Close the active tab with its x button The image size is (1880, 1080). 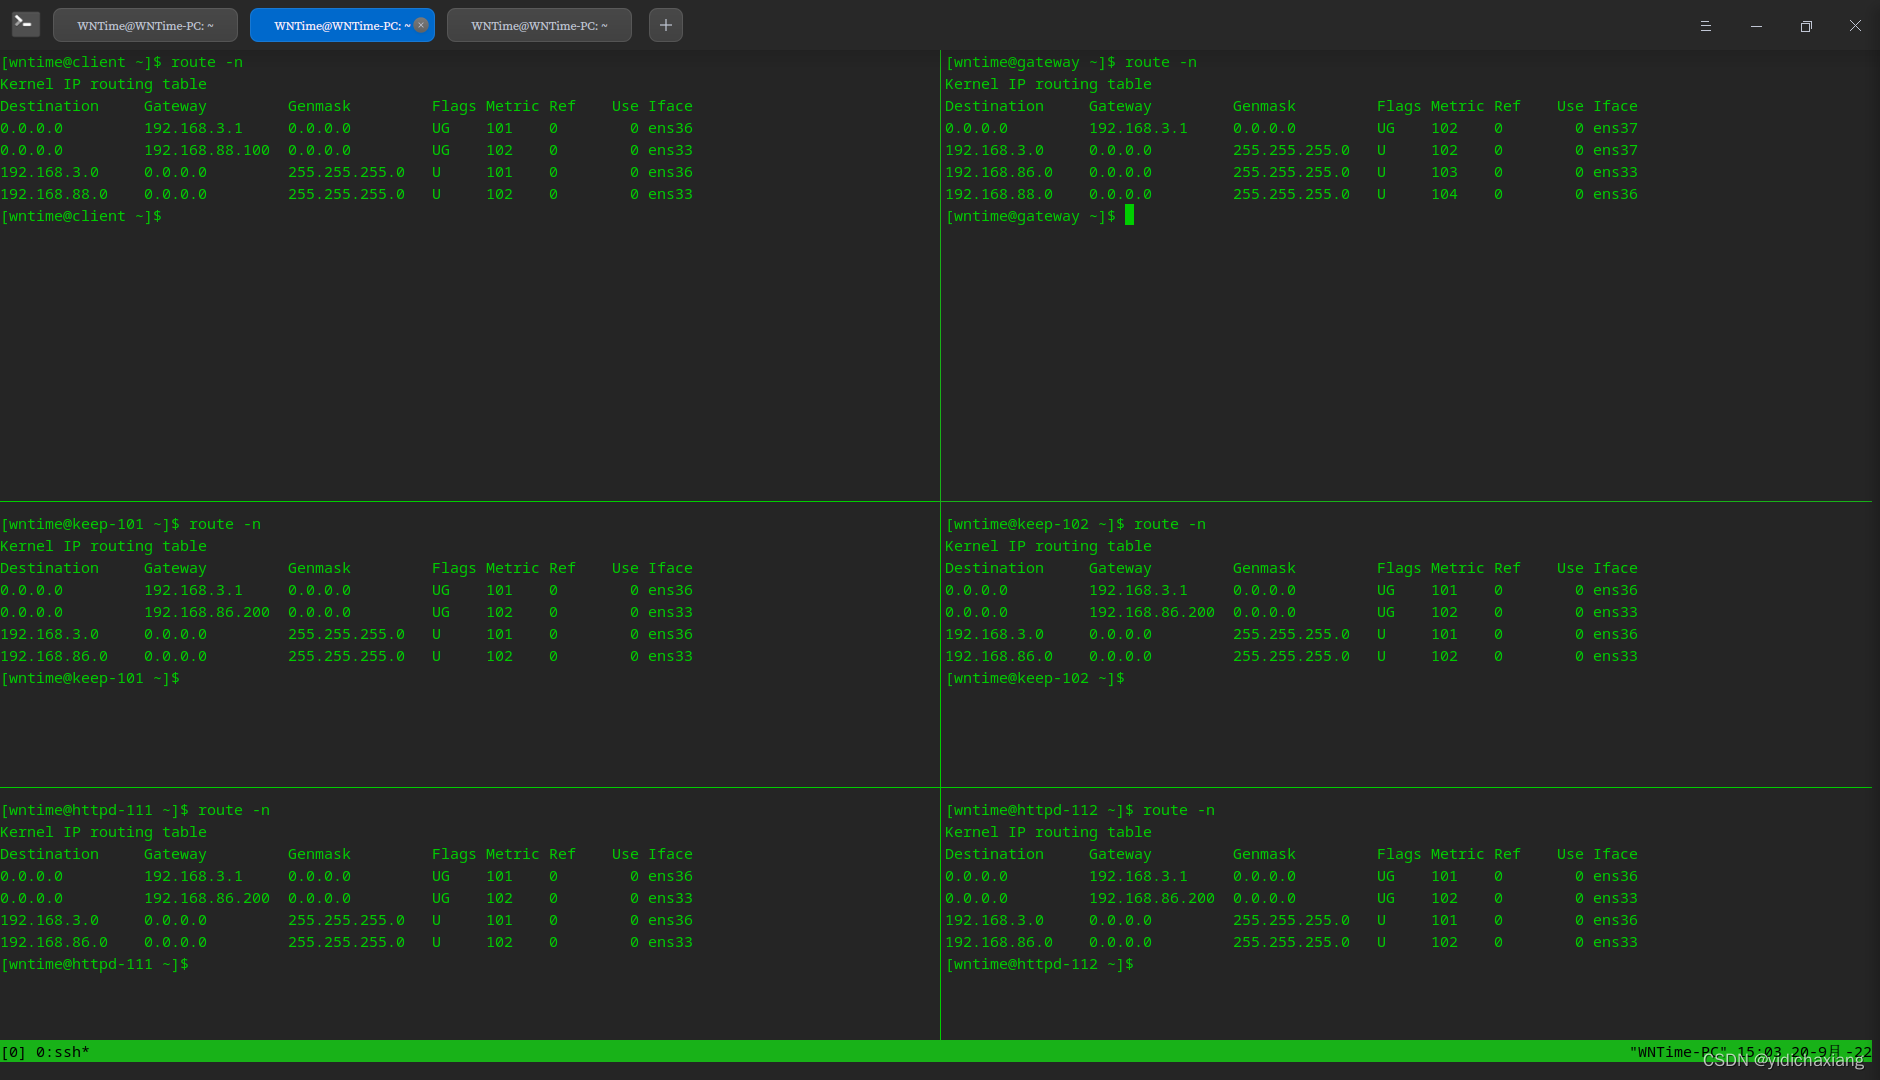(x=421, y=25)
